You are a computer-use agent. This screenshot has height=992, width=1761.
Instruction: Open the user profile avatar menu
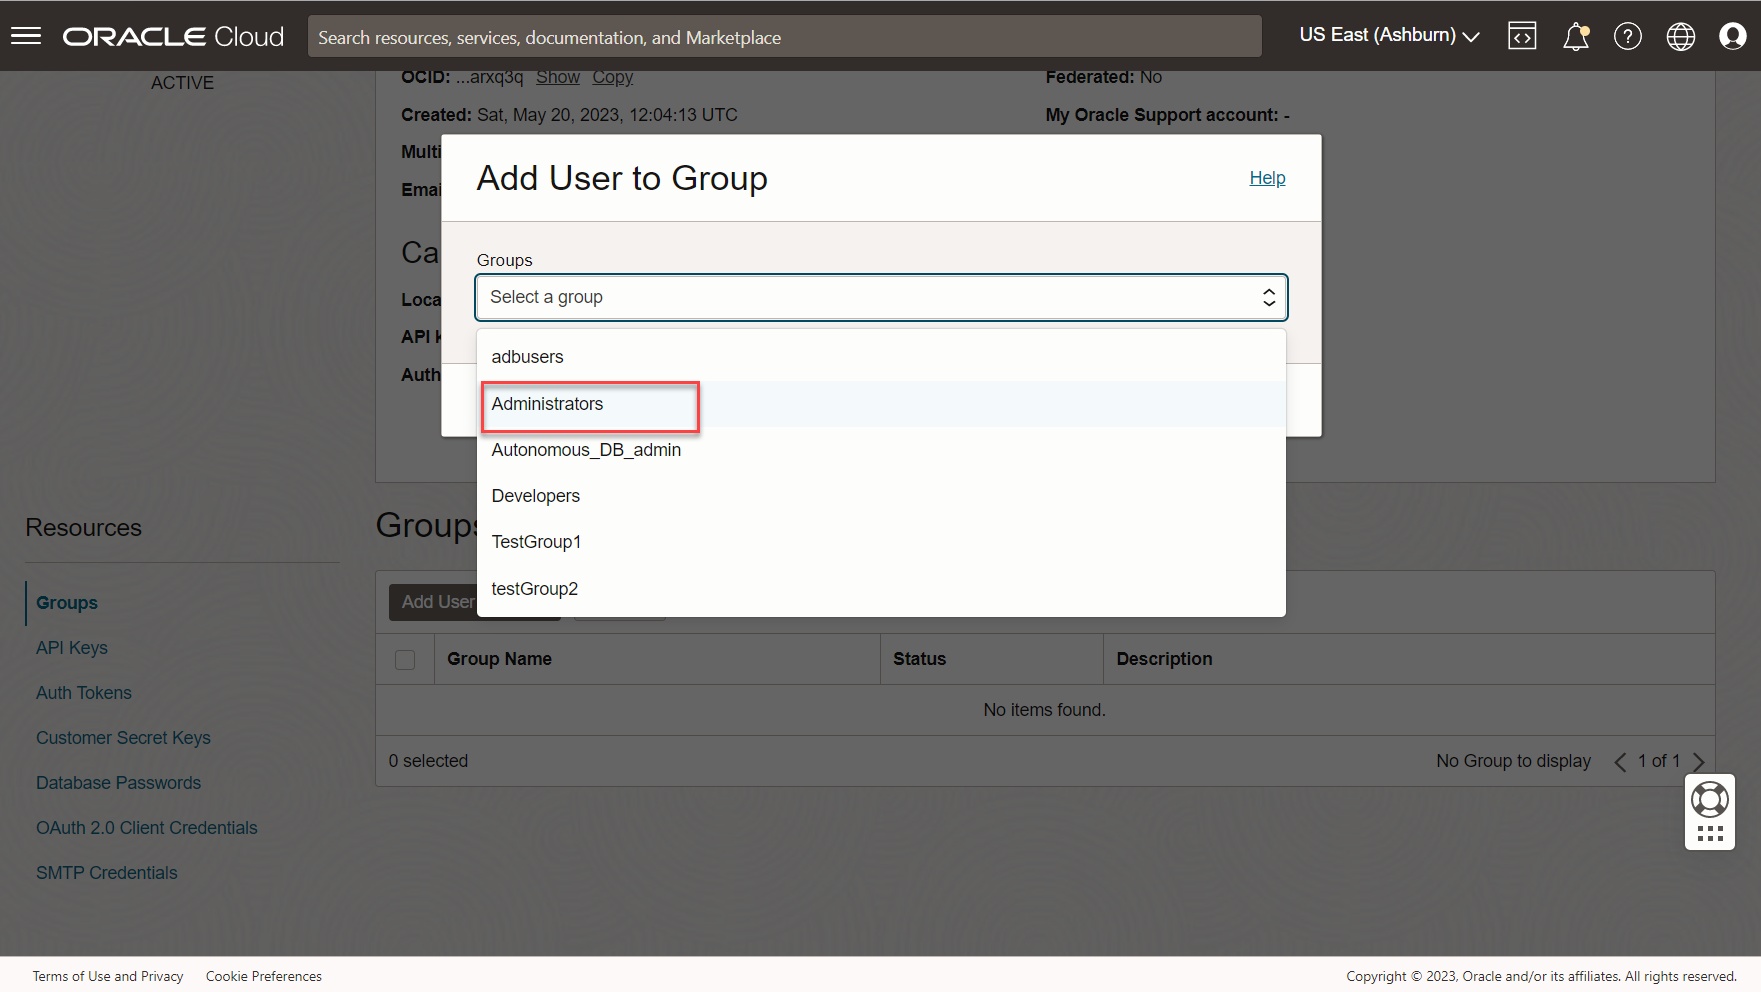click(1732, 36)
